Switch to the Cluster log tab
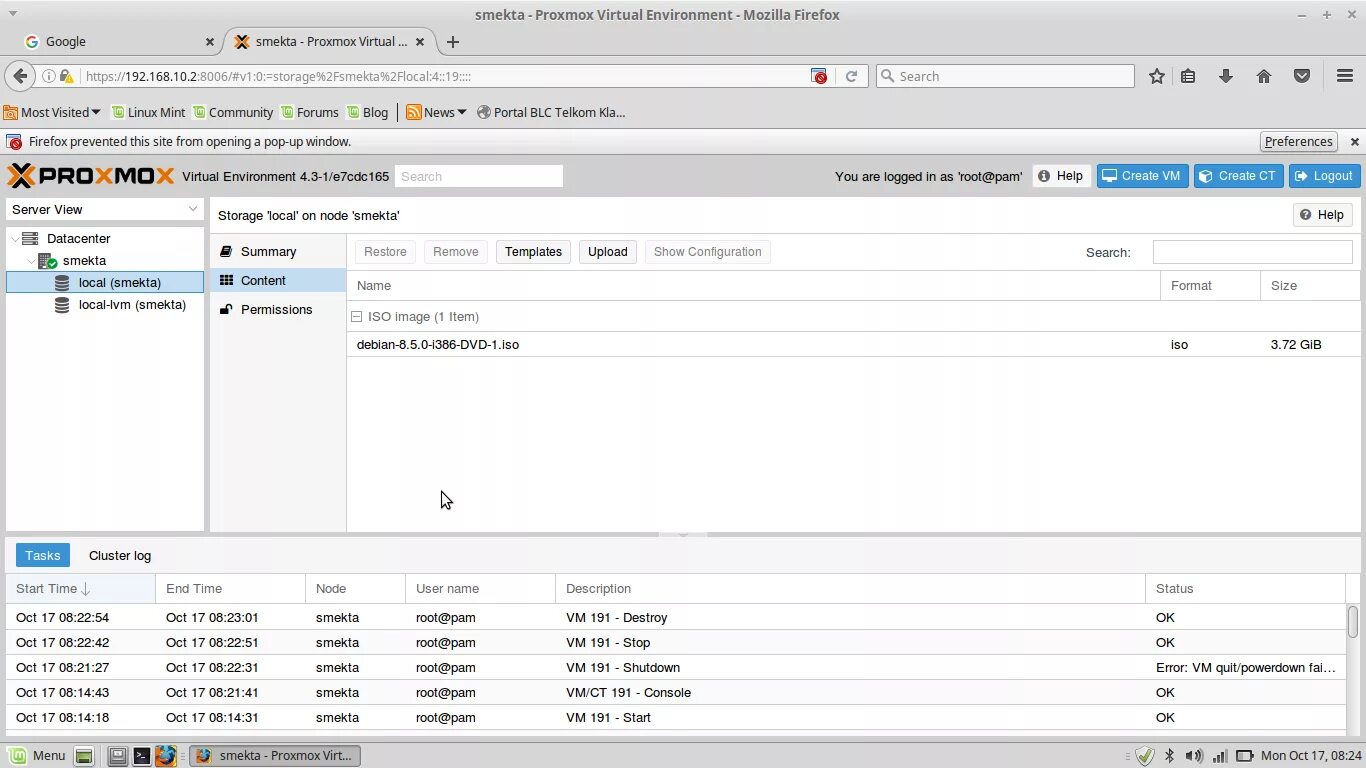The image size is (1366, 768). [120, 556]
